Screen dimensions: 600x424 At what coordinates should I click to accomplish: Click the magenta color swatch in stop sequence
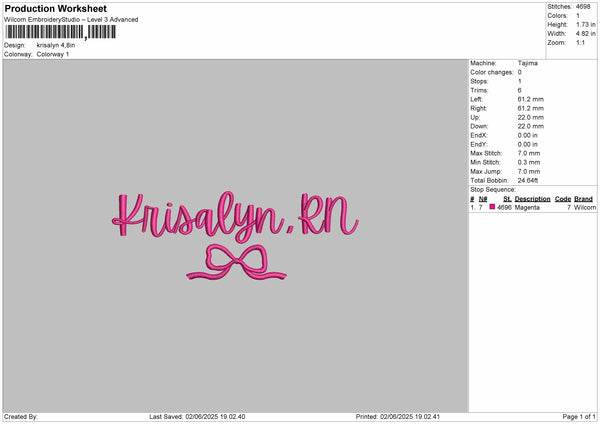(x=492, y=207)
